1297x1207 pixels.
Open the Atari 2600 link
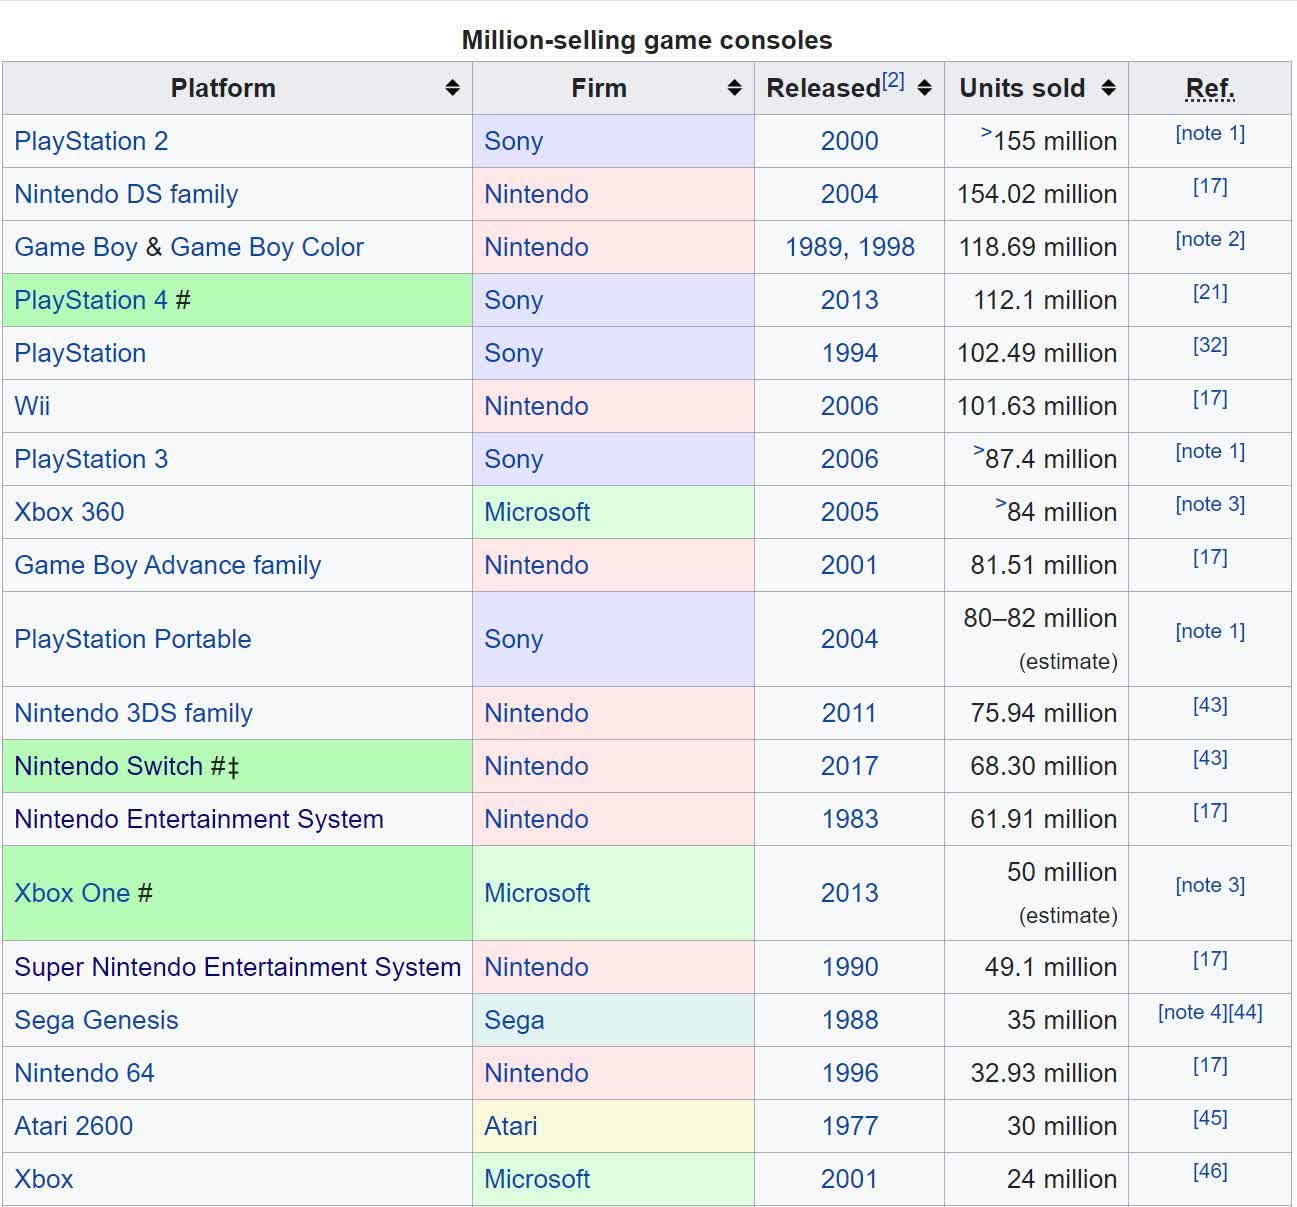(x=73, y=1126)
